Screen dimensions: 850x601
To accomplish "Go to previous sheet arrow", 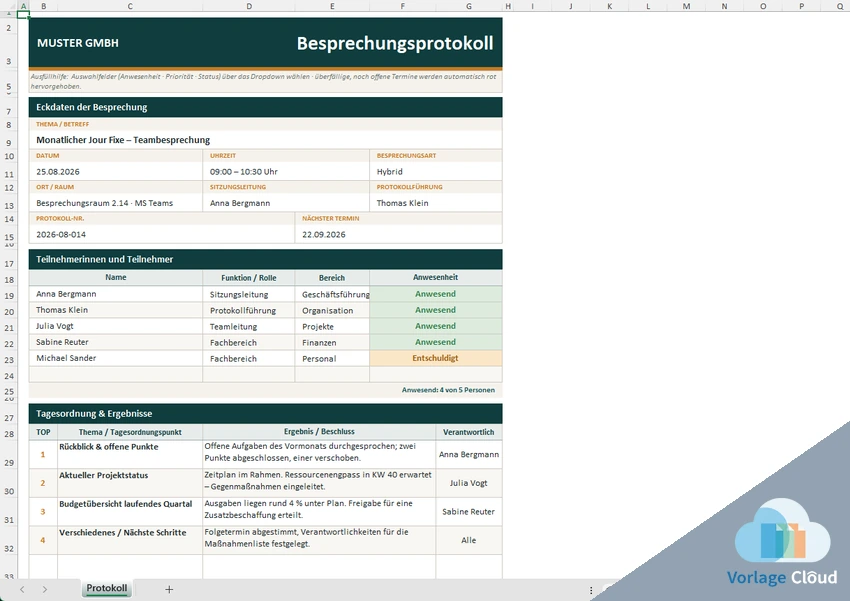I will tap(22, 589).
